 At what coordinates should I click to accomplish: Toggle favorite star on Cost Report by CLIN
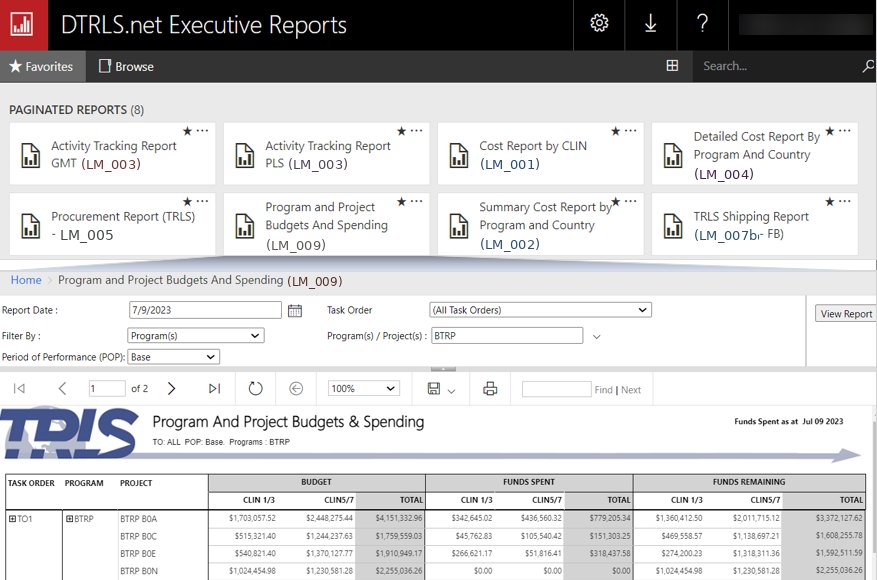616,131
